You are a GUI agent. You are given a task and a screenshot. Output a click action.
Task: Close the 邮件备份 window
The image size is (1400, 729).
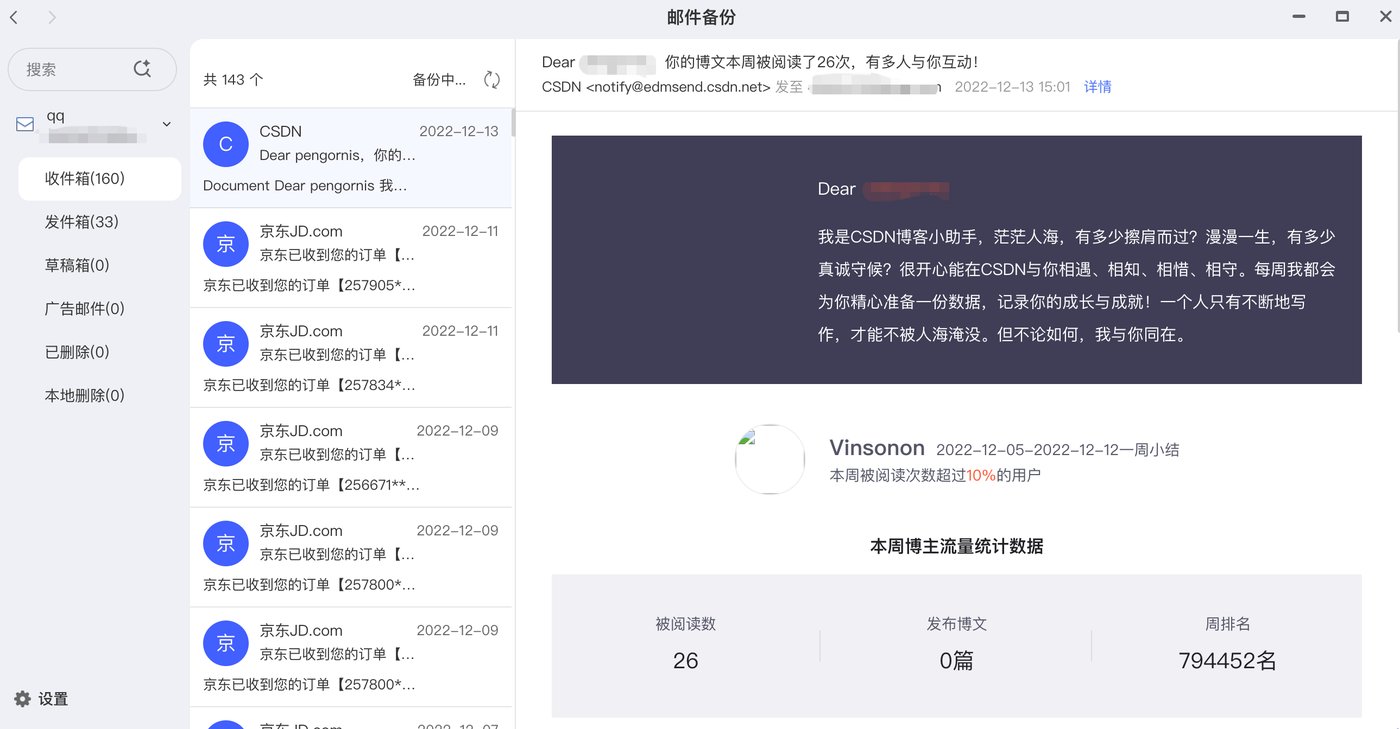click(x=1385, y=17)
